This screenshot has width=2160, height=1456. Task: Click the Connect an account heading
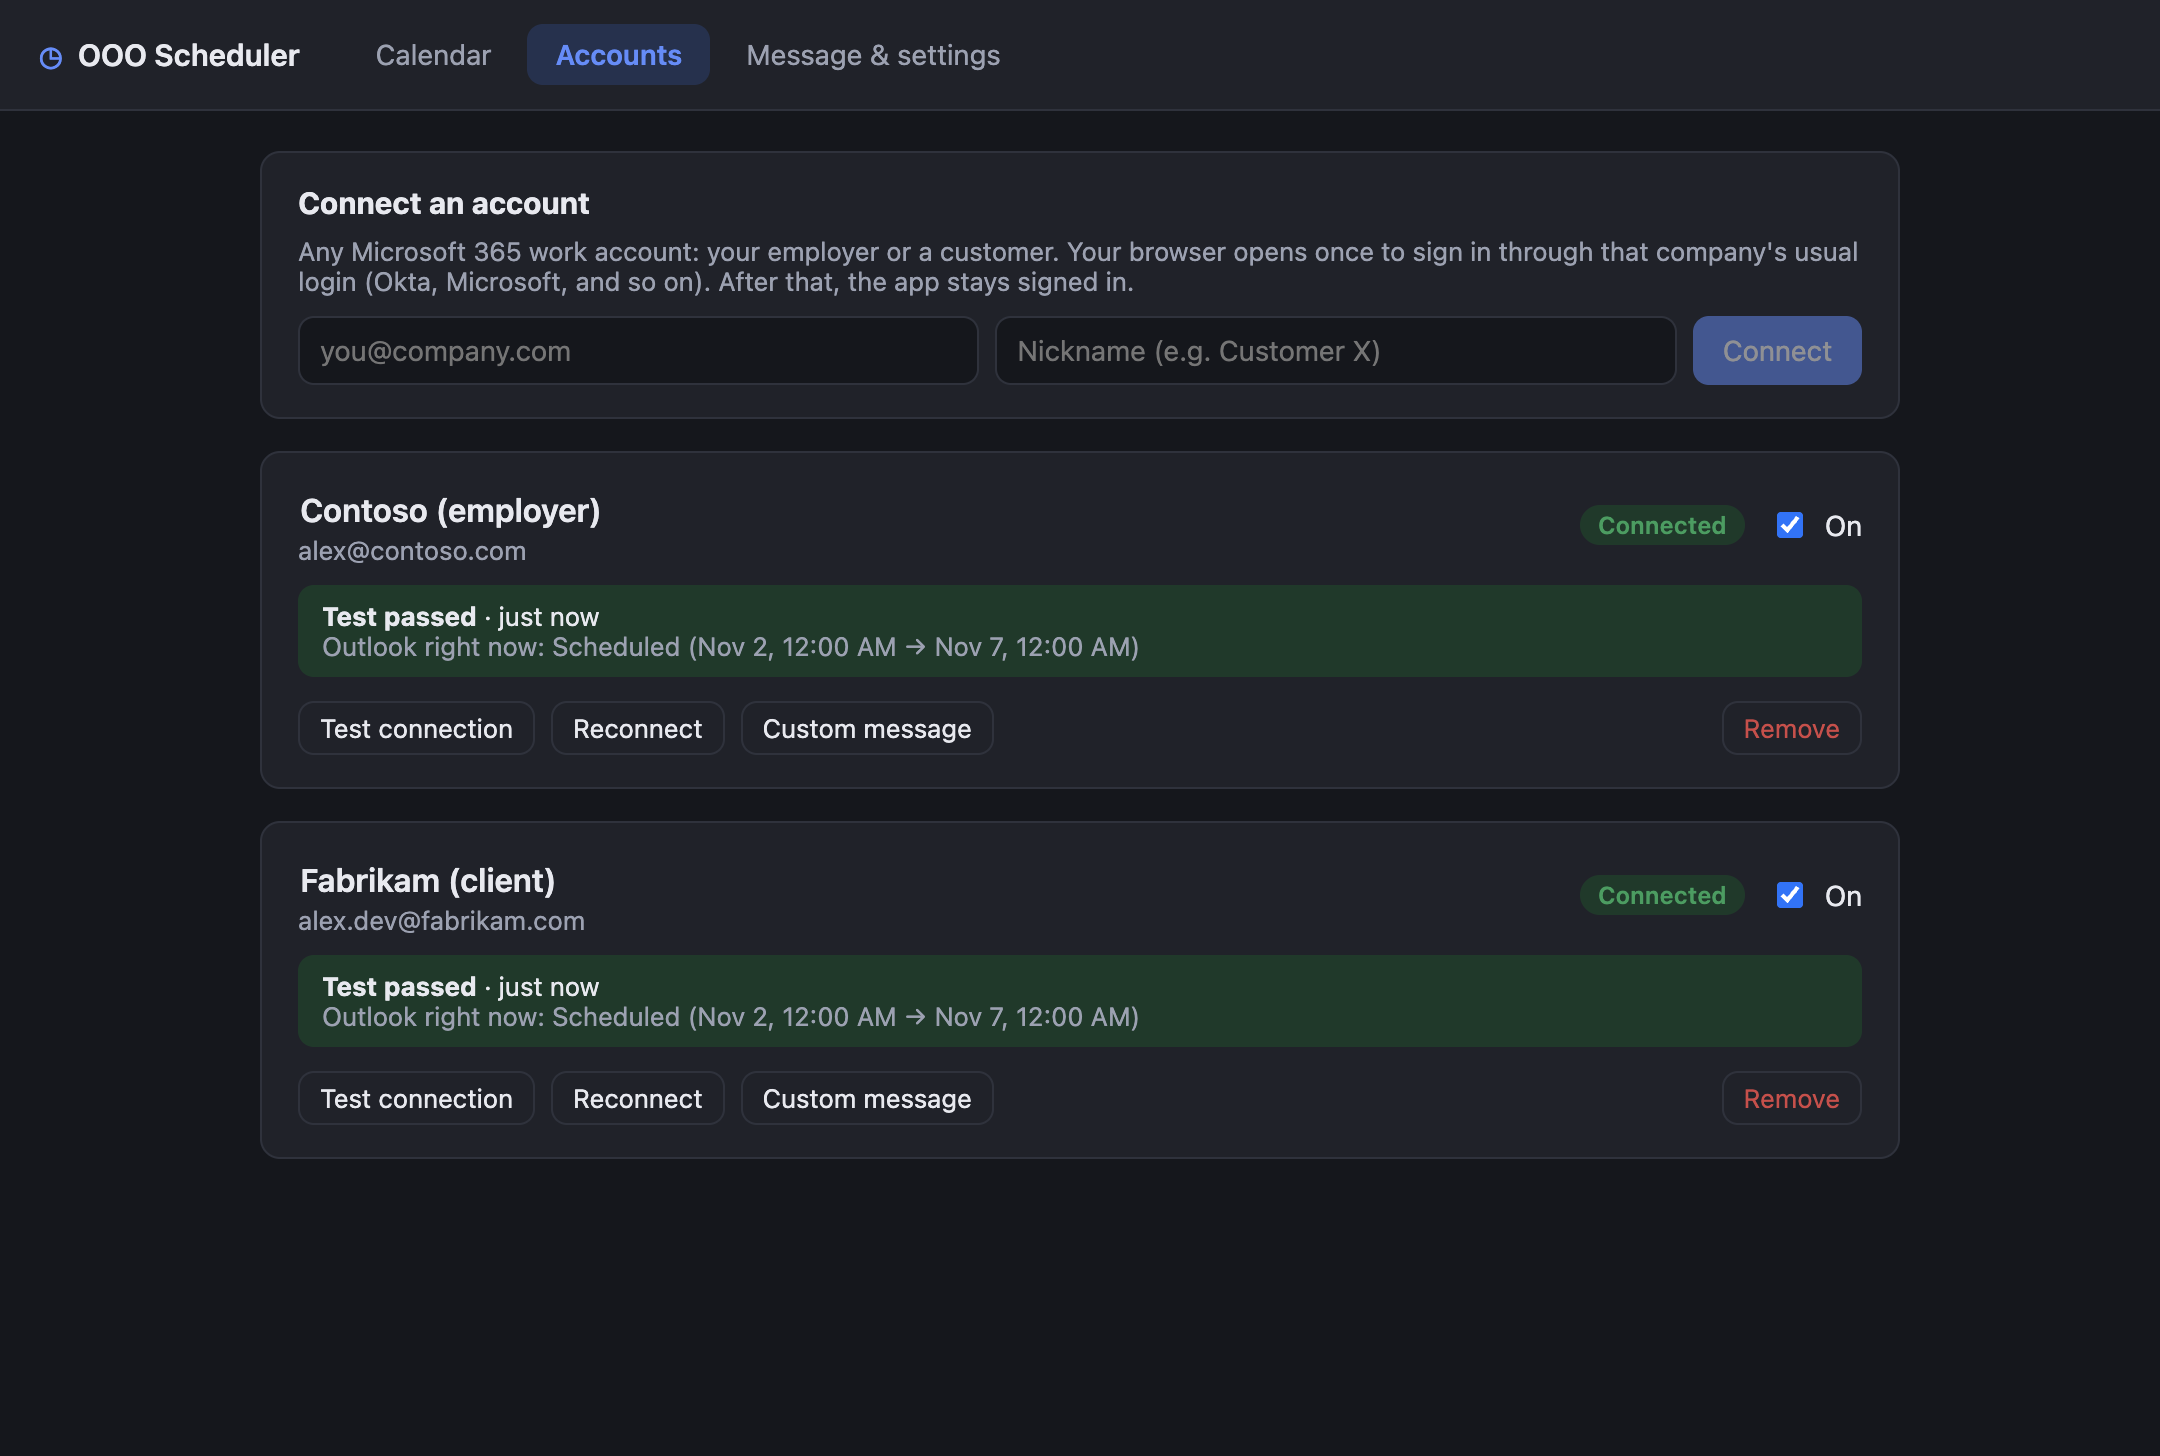click(444, 203)
